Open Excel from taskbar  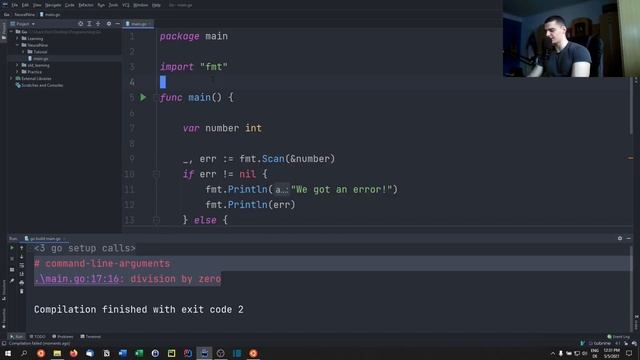coord(139,353)
